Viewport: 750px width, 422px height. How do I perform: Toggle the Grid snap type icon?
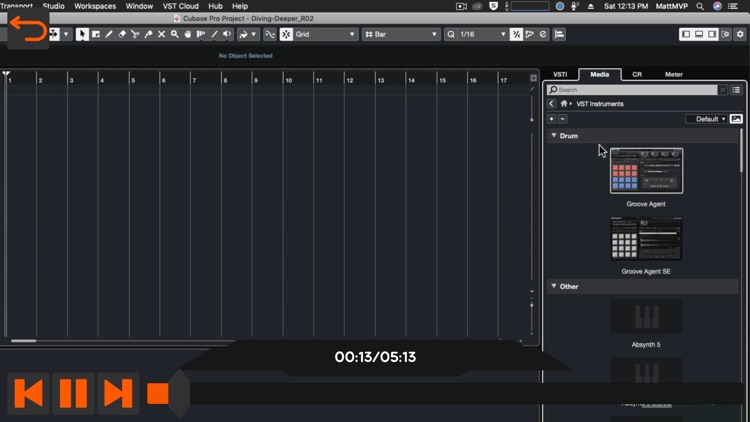click(x=286, y=34)
